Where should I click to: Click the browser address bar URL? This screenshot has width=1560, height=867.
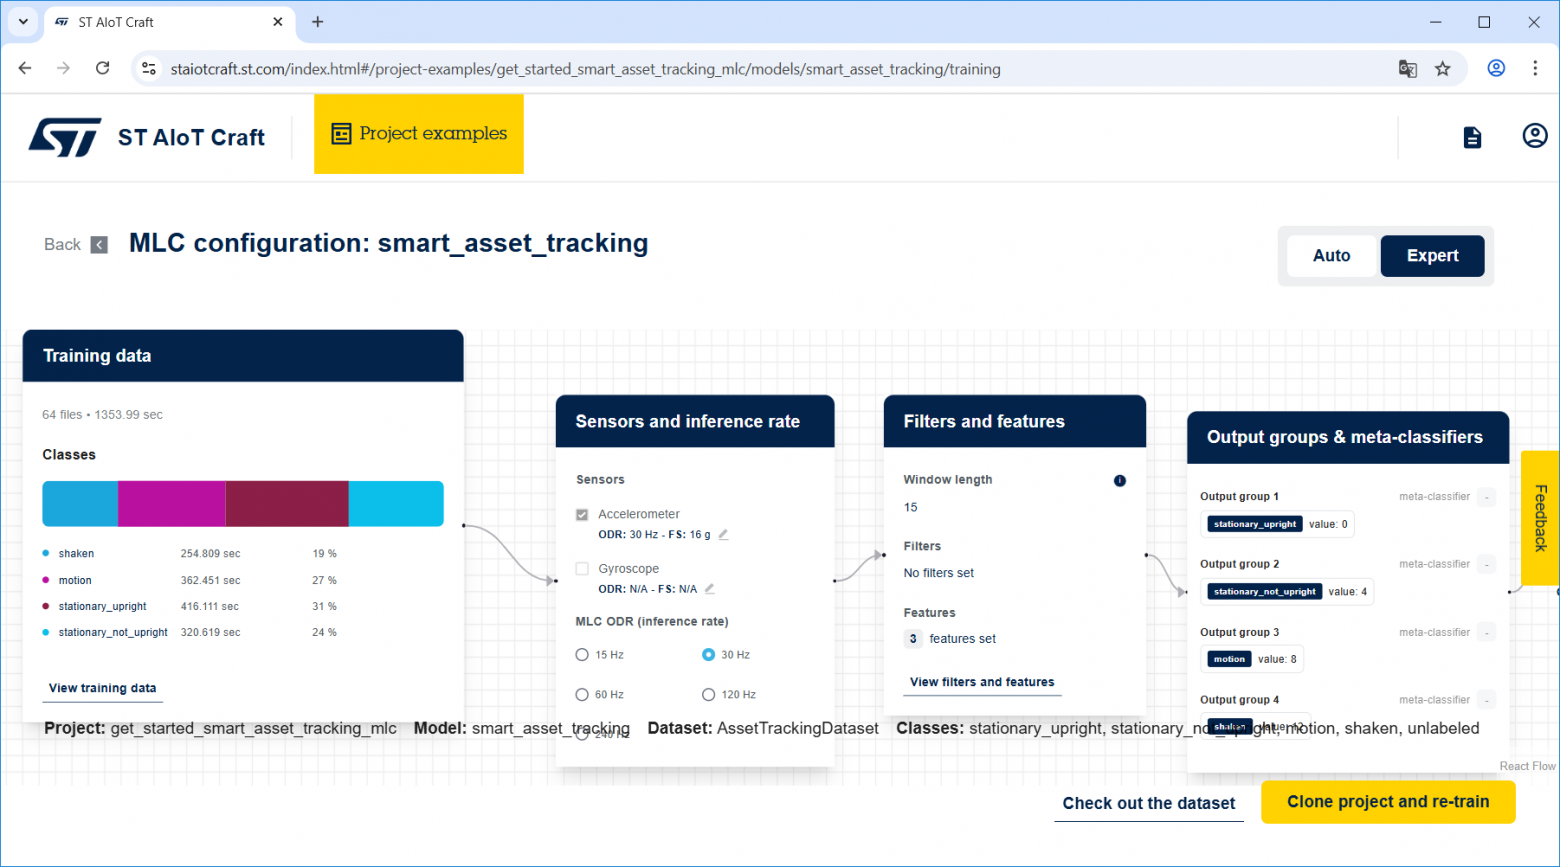pos(586,69)
